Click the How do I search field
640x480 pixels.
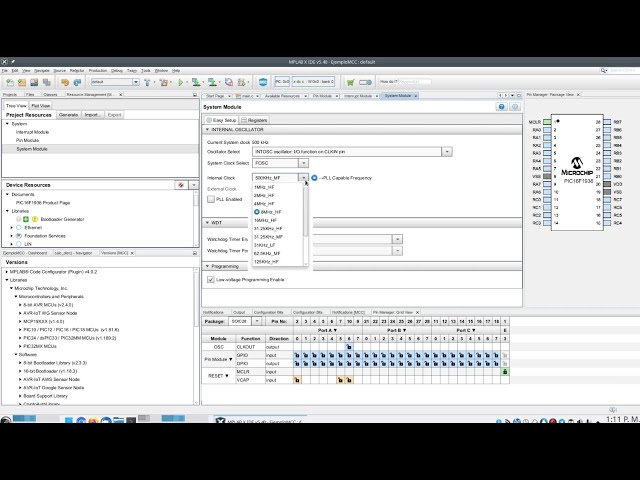(x=415, y=82)
